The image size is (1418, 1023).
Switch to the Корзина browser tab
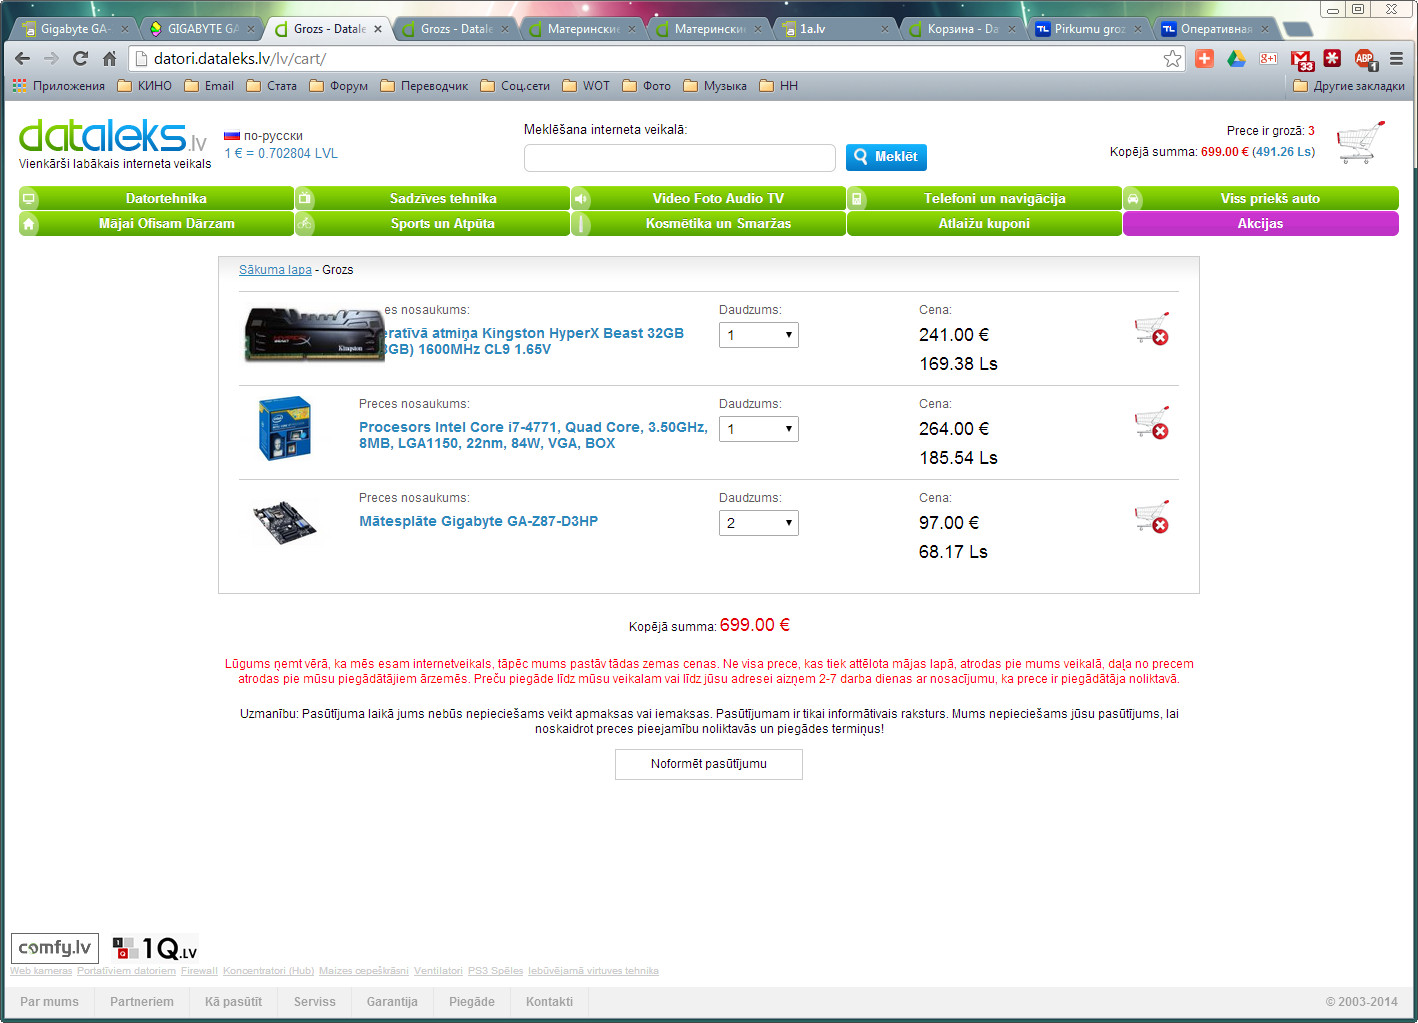pyautogui.click(x=959, y=29)
